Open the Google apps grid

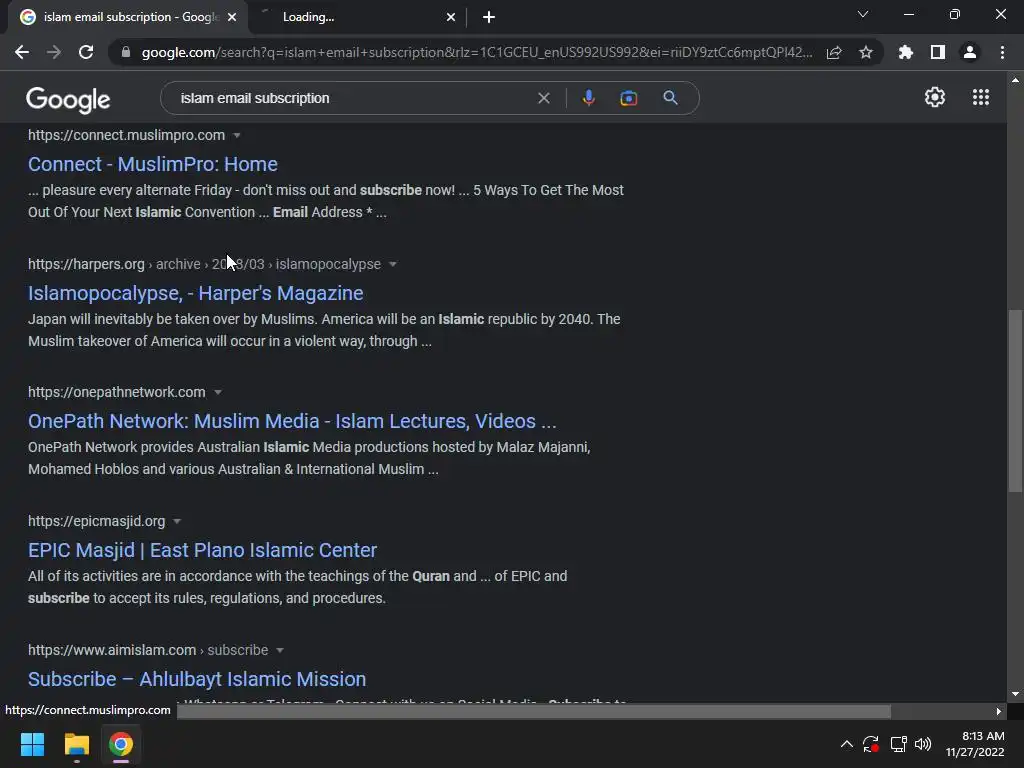(981, 97)
